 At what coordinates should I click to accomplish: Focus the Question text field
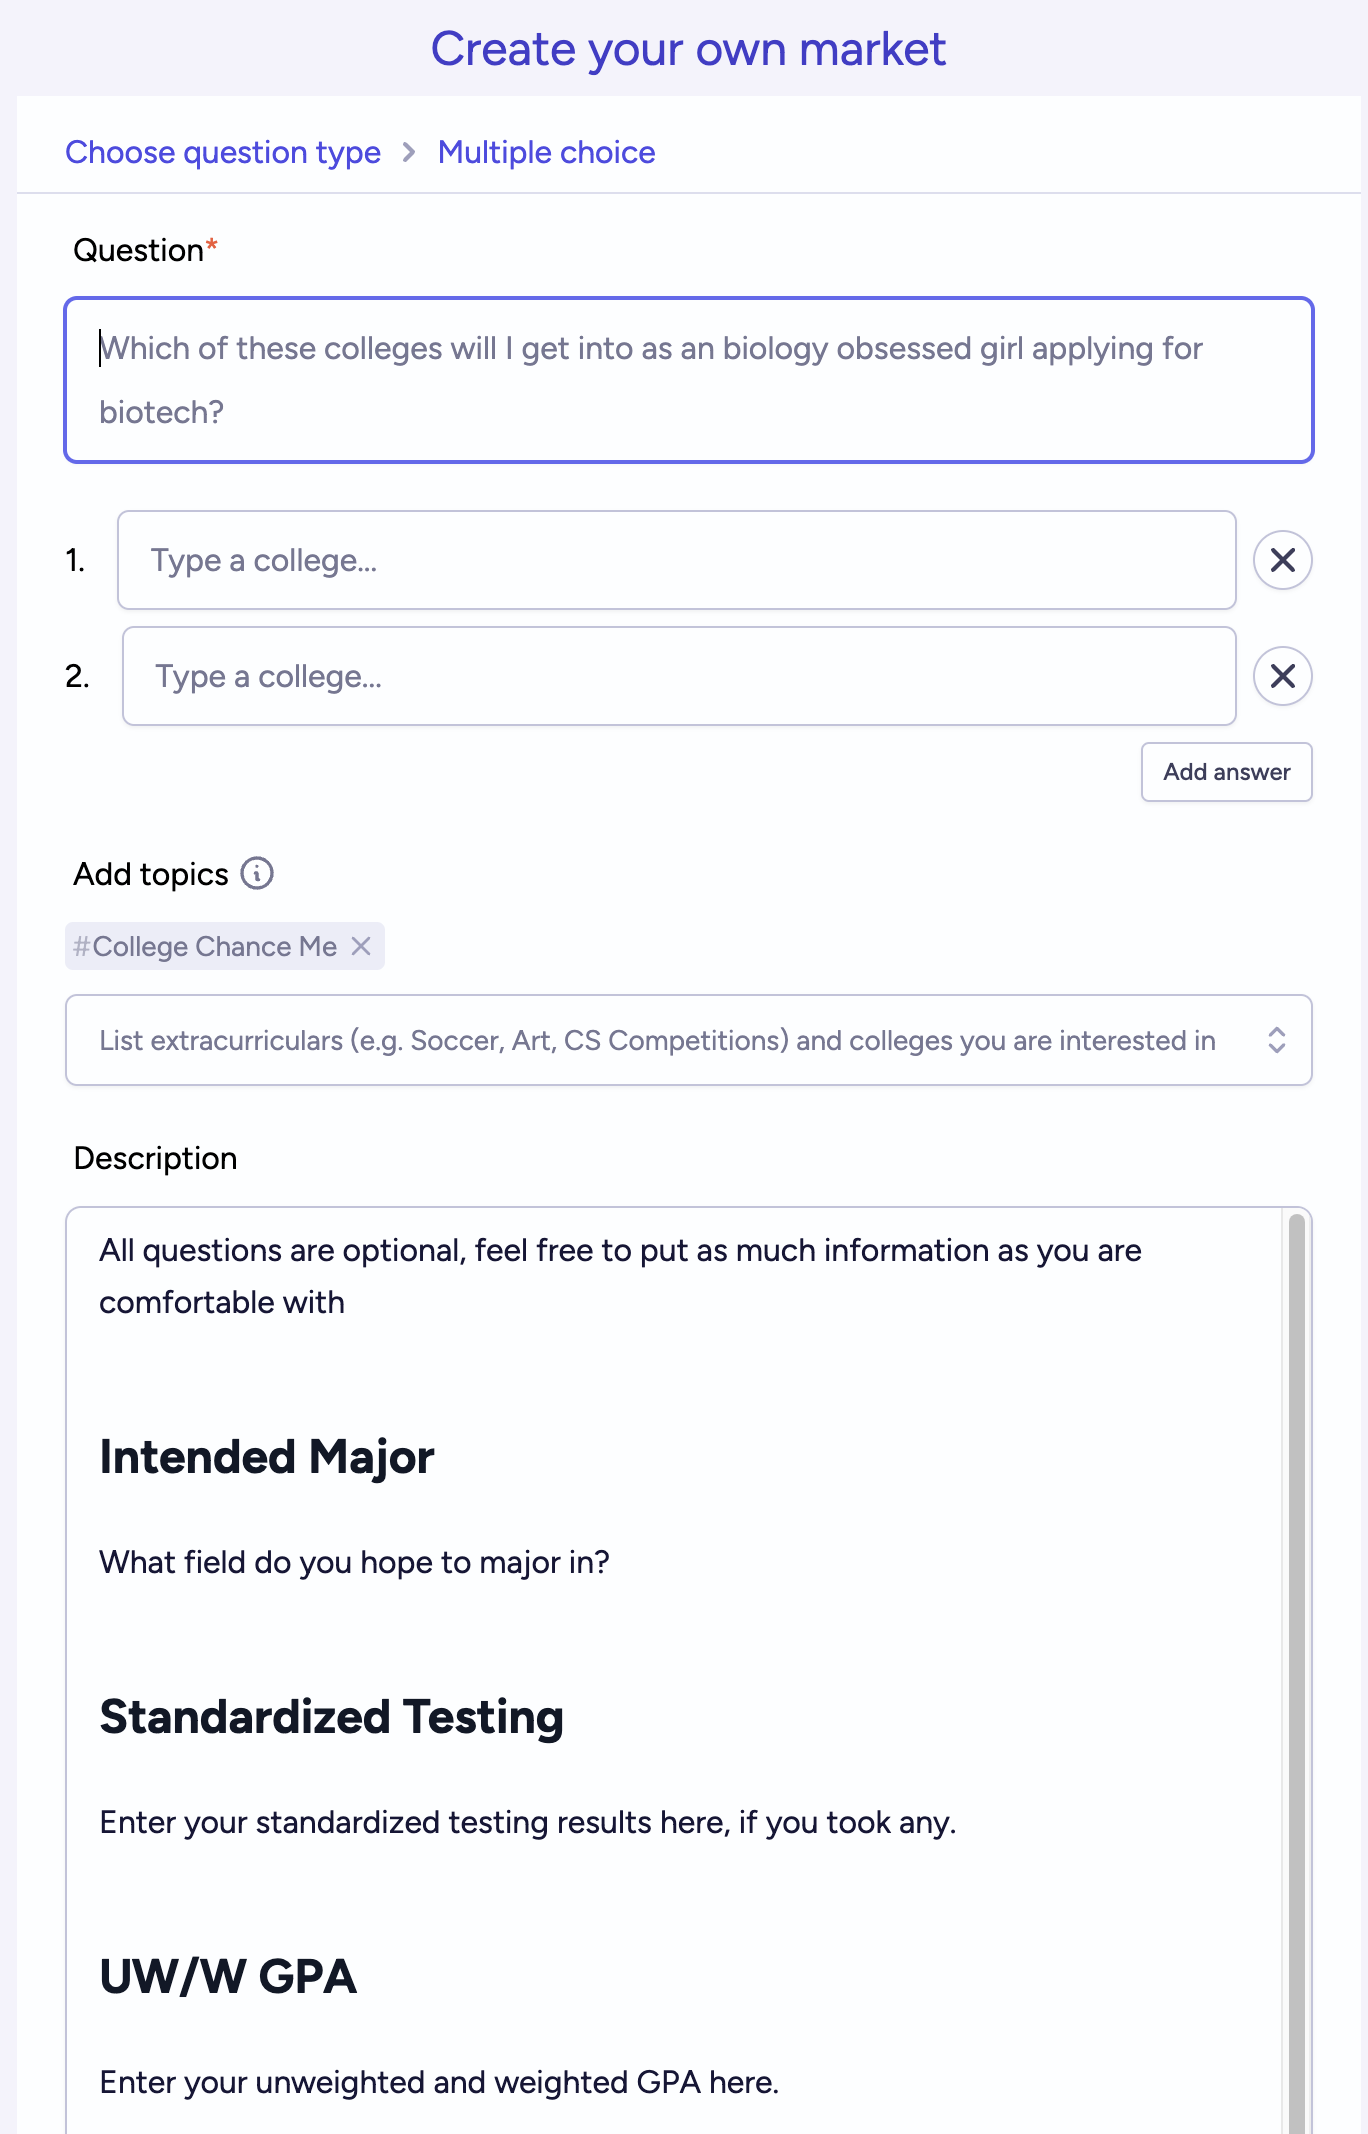coord(689,380)
